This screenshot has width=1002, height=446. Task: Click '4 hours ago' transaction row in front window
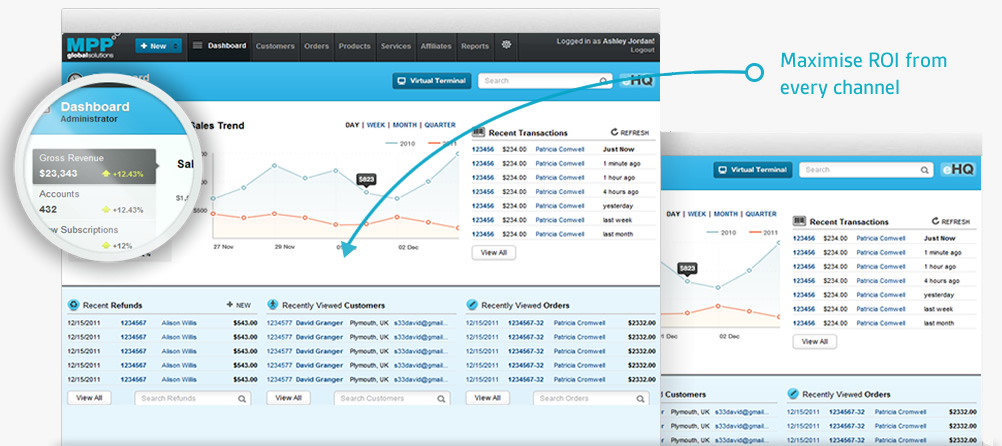tap(564, 192)
